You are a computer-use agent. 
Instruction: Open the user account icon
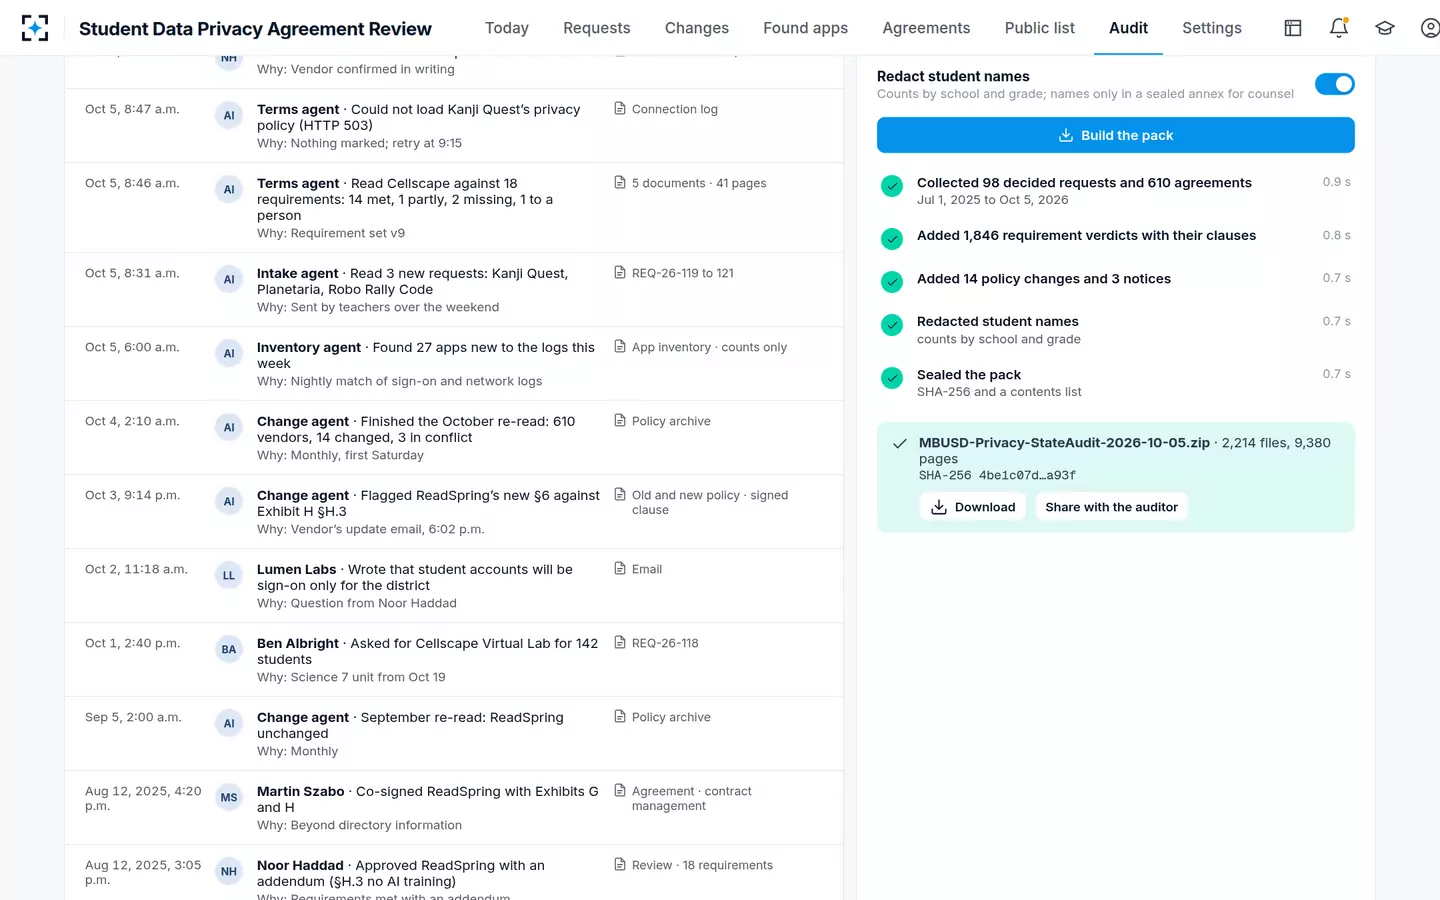coord(1431,28)
